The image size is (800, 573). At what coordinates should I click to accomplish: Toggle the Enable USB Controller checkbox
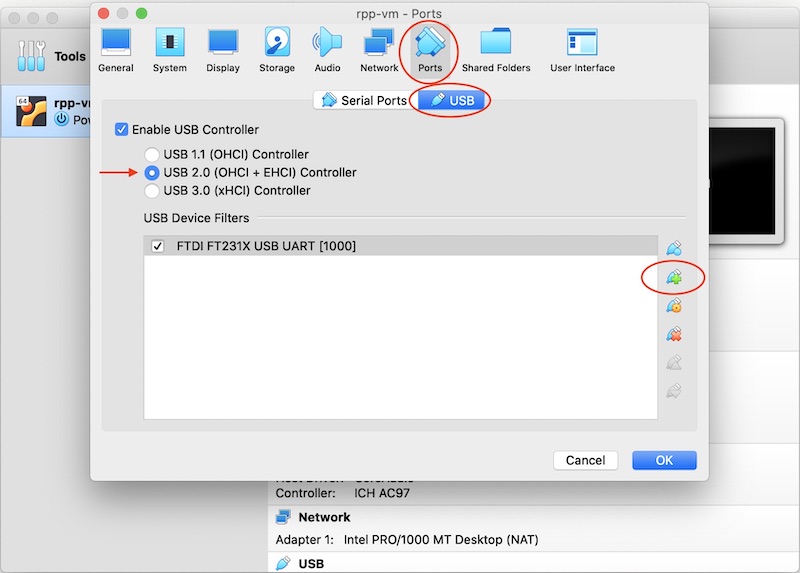pyautogui.click(x=121, y=130)
